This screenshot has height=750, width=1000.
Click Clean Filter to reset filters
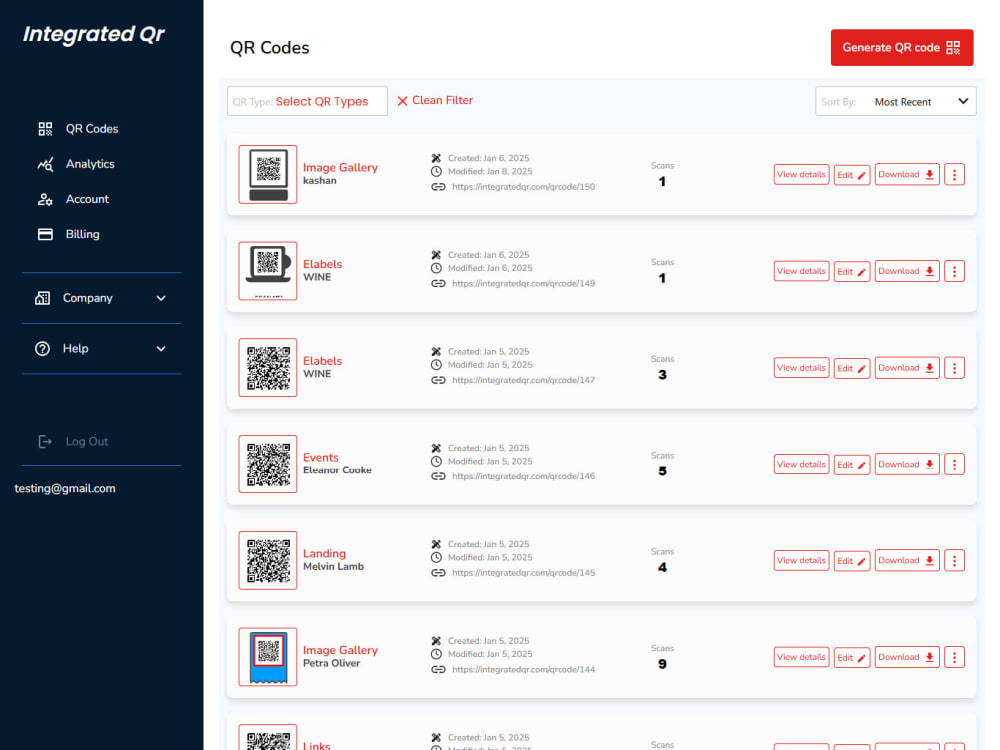click(x=435, y=100)
